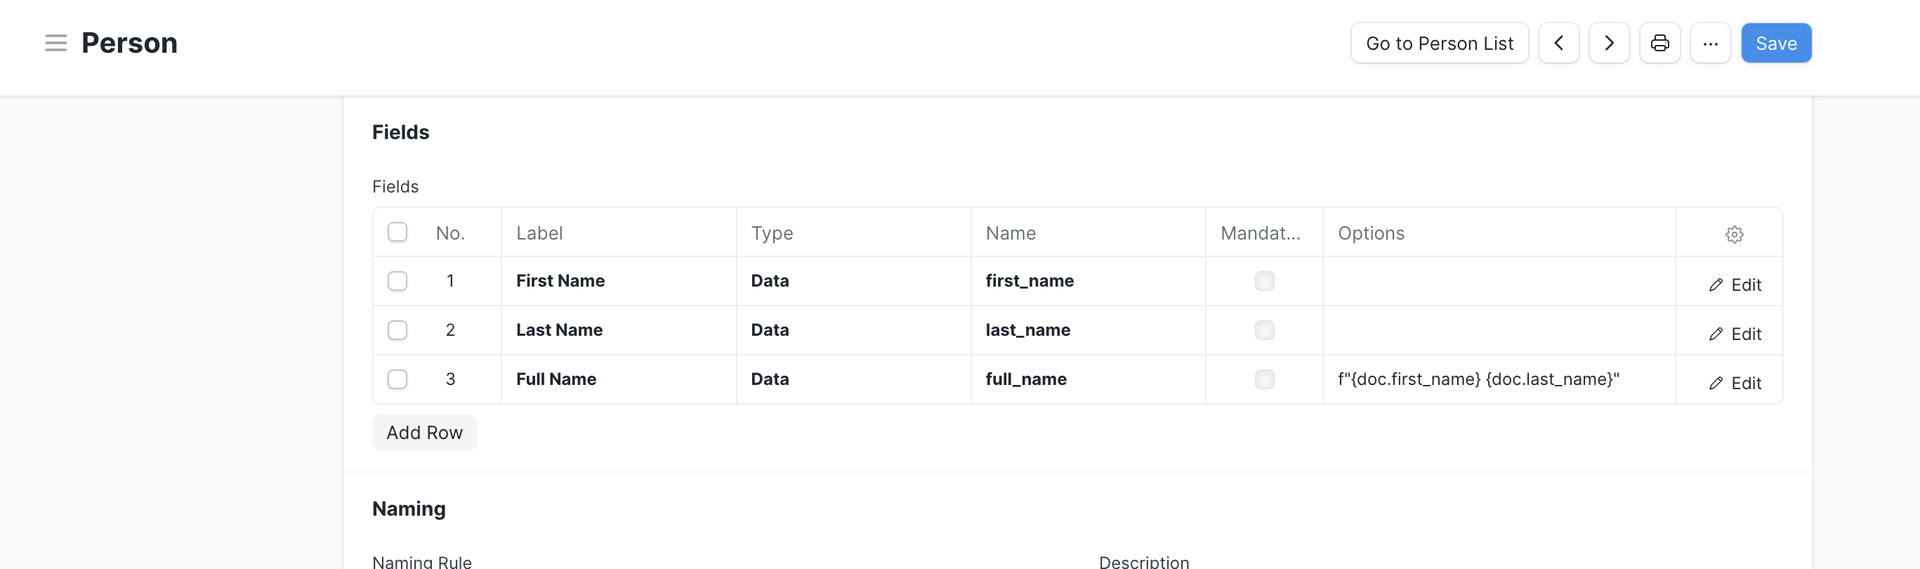Screen dimensions: 1920x569
Task: Go to previous document arrow
Action: tap(1558, 43)
